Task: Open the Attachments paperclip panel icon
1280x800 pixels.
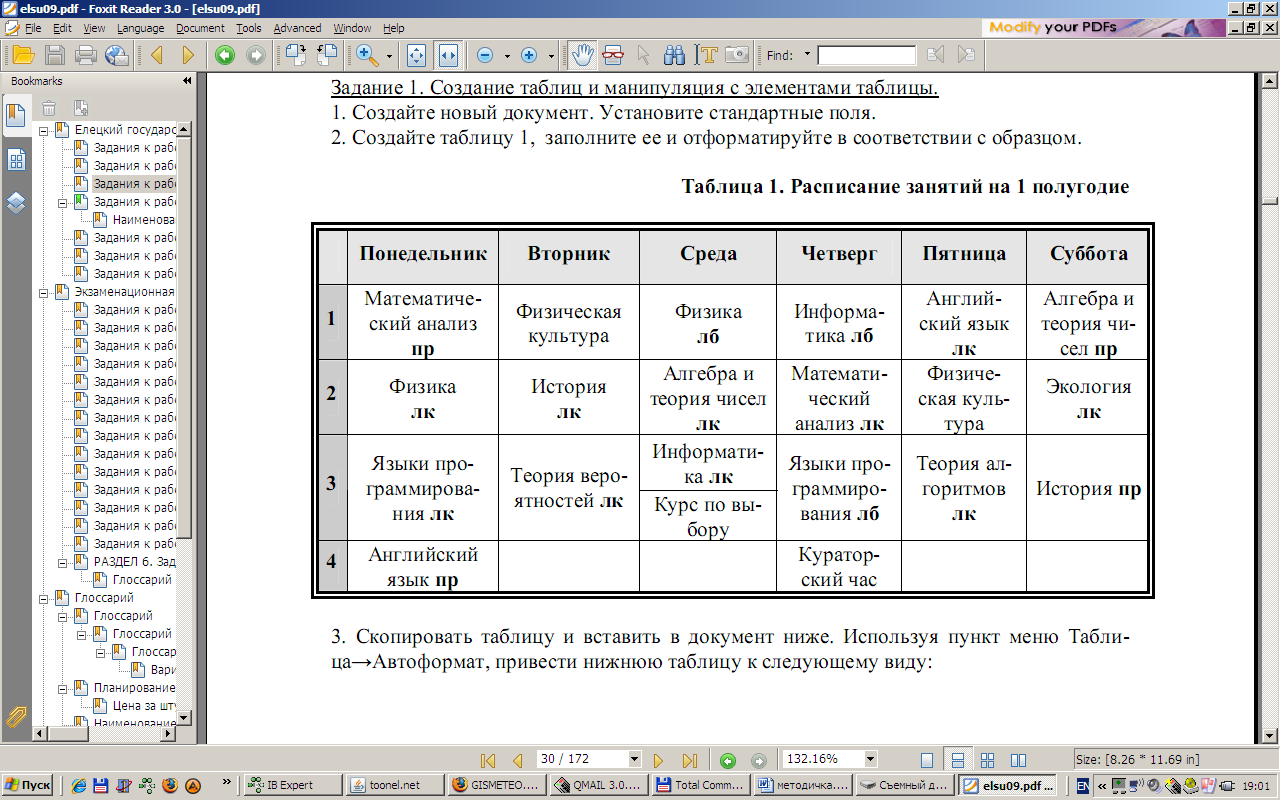Action: pos(16,716)
